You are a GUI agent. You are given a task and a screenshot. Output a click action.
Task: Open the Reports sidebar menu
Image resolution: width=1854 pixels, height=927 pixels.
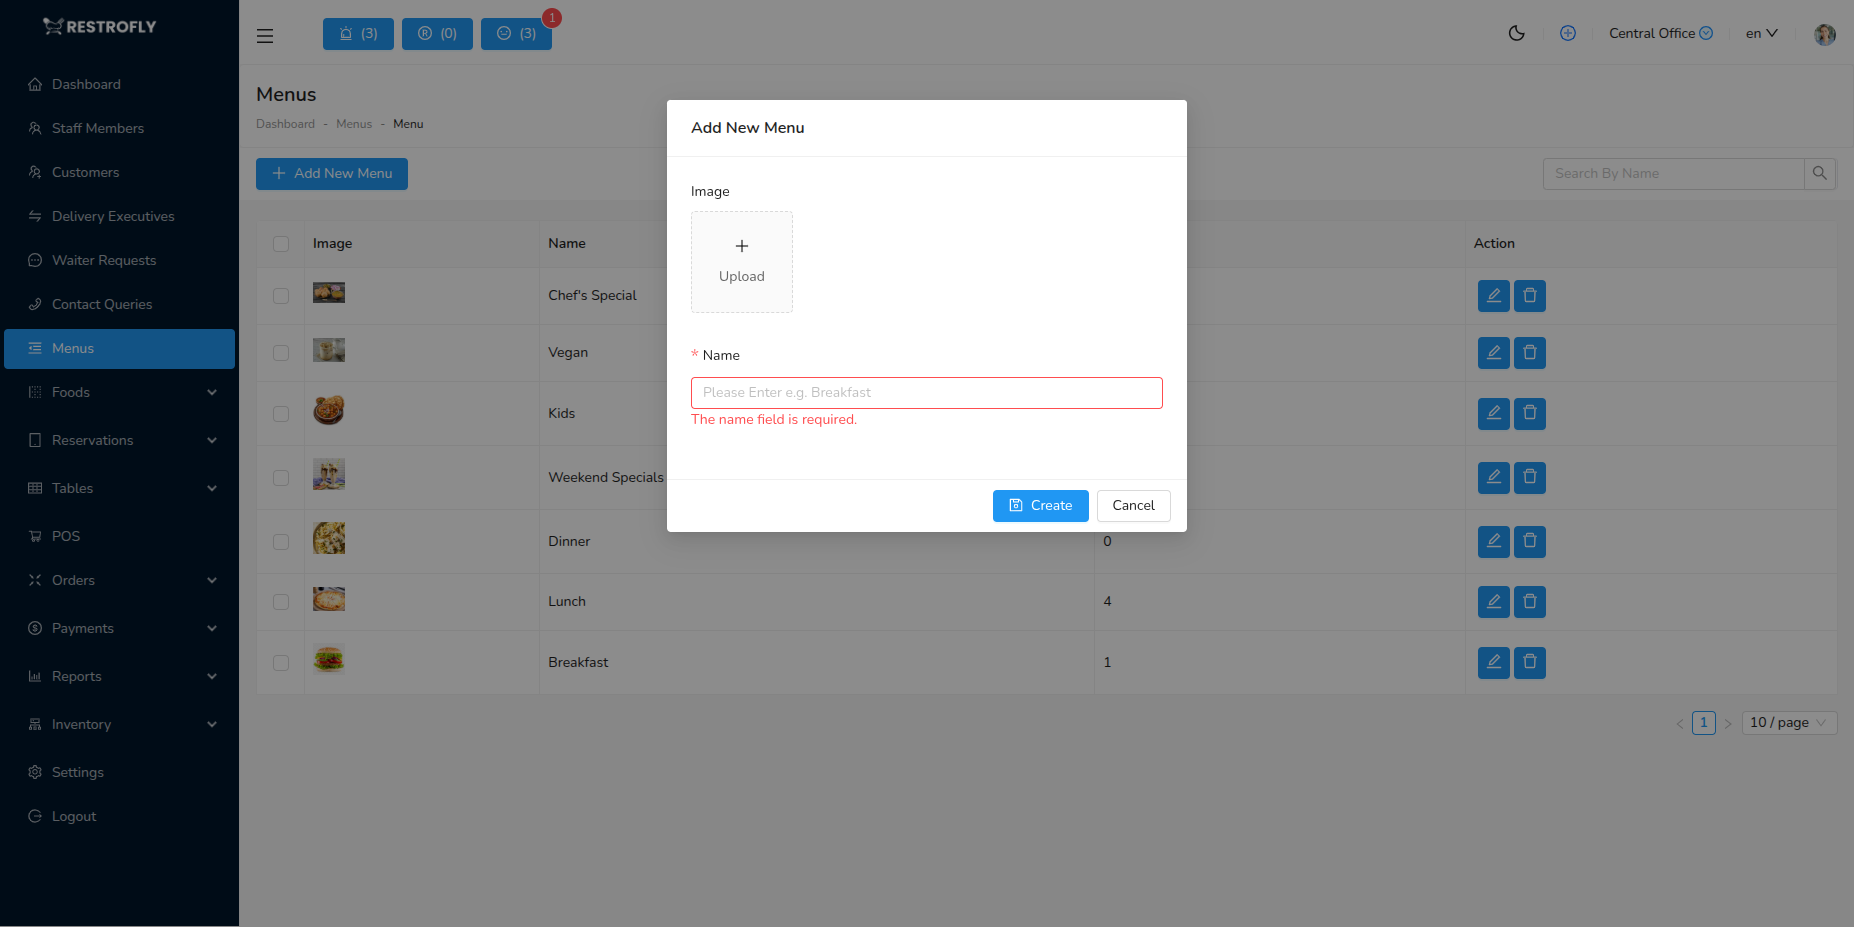119,676
